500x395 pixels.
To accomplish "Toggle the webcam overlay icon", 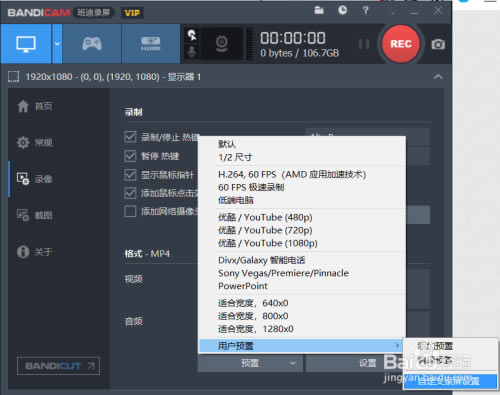I will [x=222, y=44].
